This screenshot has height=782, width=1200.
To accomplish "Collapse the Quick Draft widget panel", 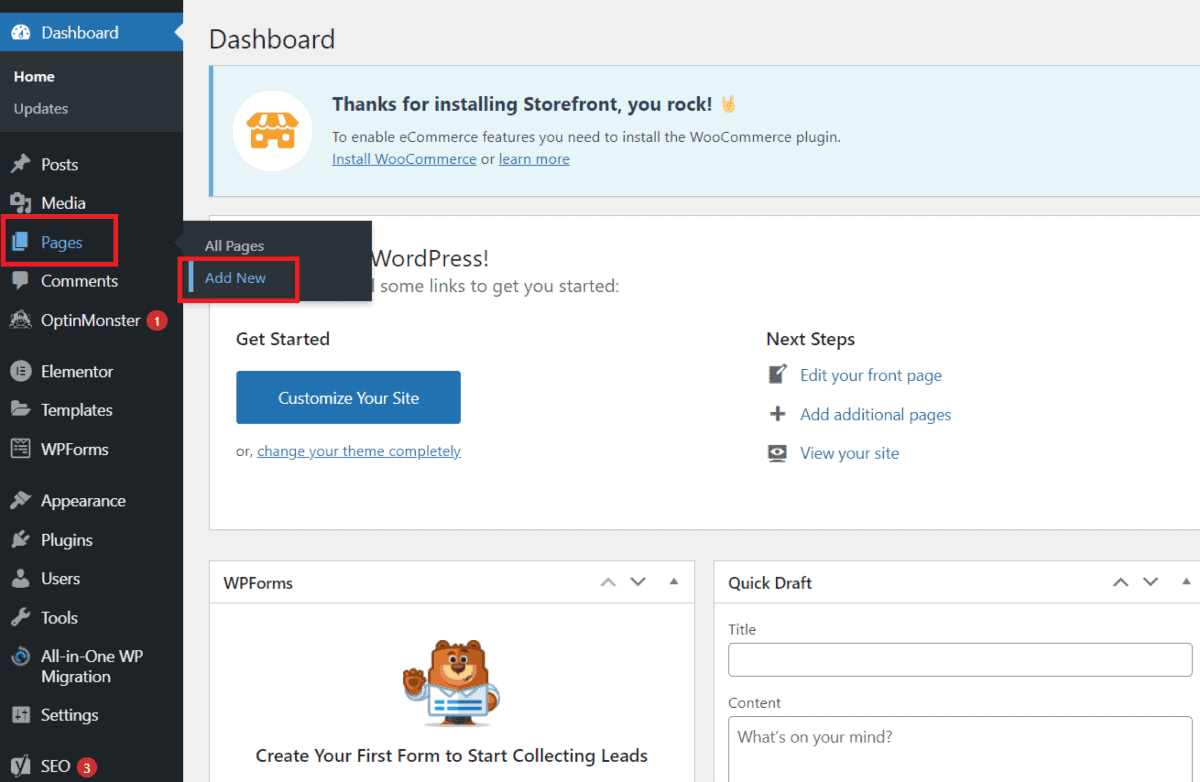I will click(x=1186, y=582).
